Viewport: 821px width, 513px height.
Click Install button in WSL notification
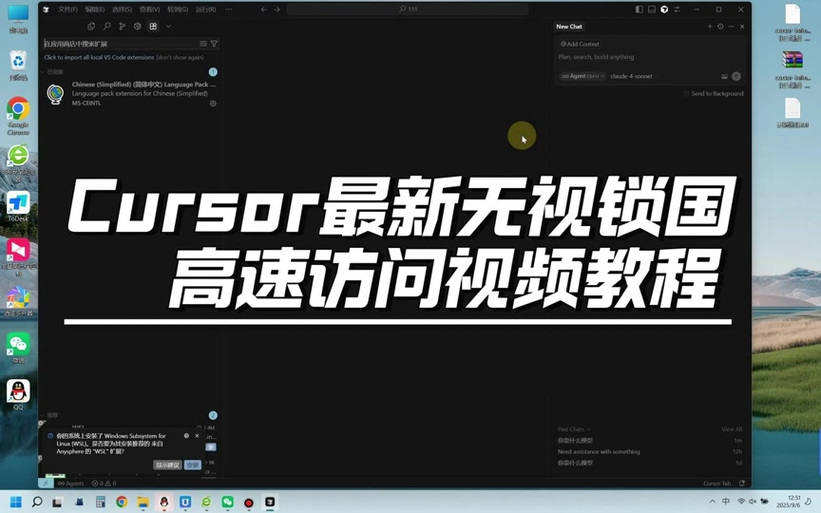(193, 465)
